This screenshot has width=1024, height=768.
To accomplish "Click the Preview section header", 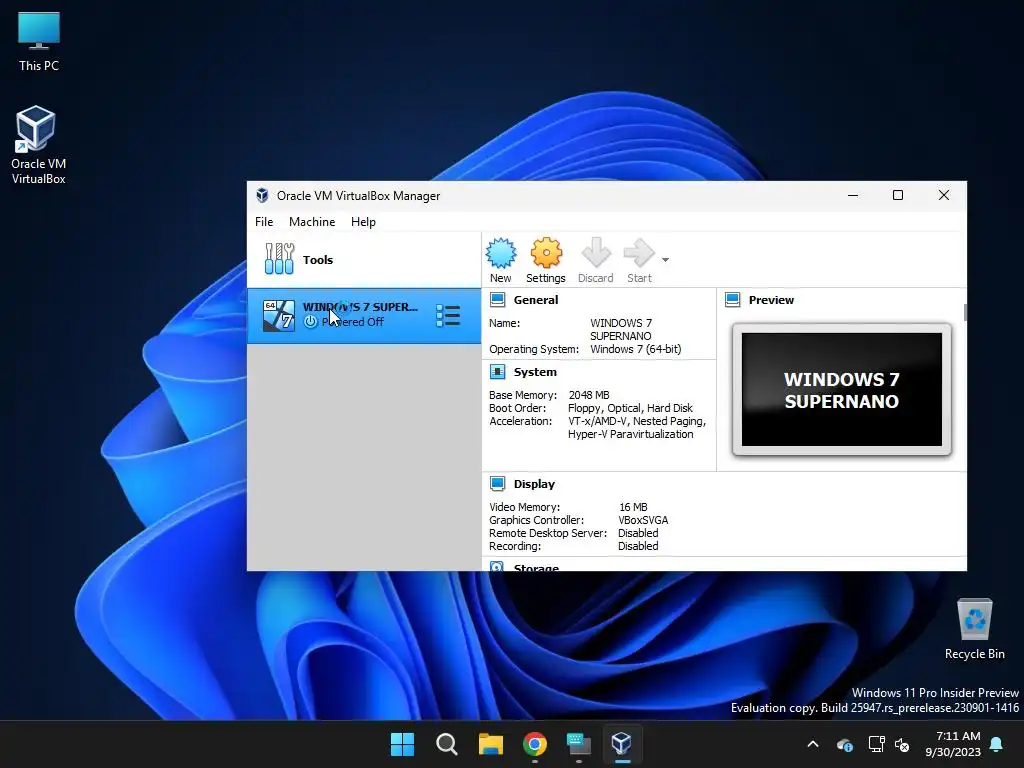I will coord(771,300).
